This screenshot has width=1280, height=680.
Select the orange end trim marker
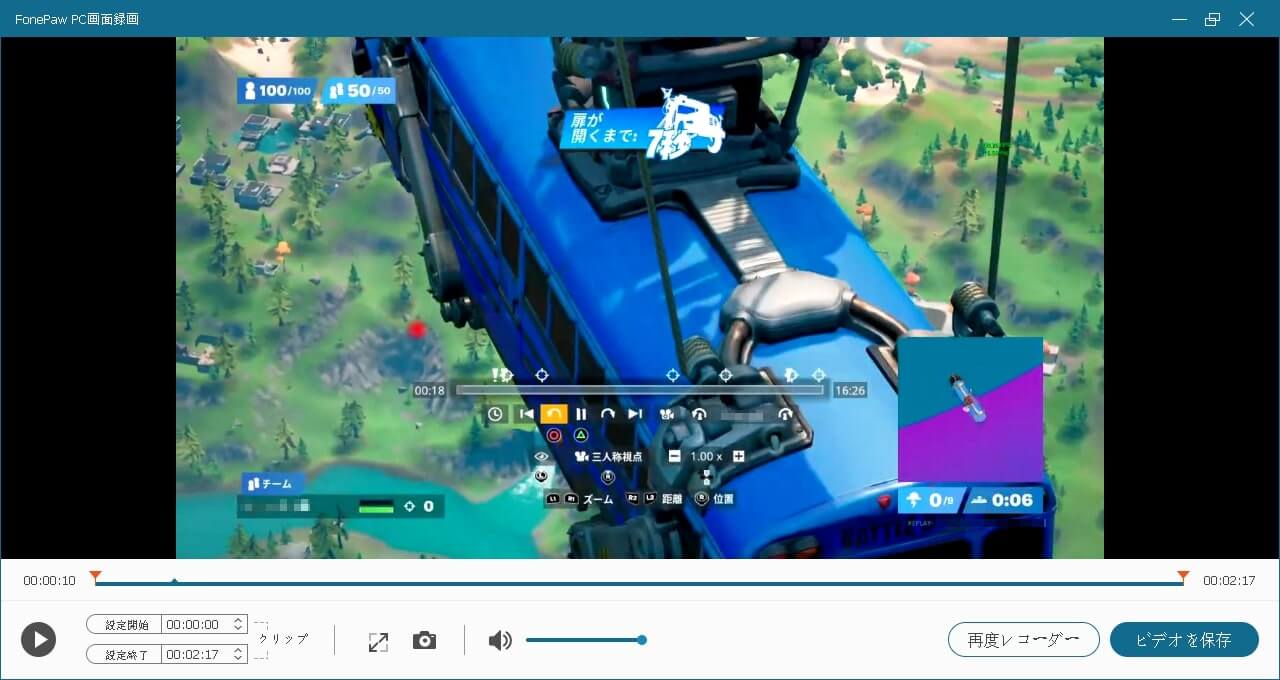point(1183,577)
